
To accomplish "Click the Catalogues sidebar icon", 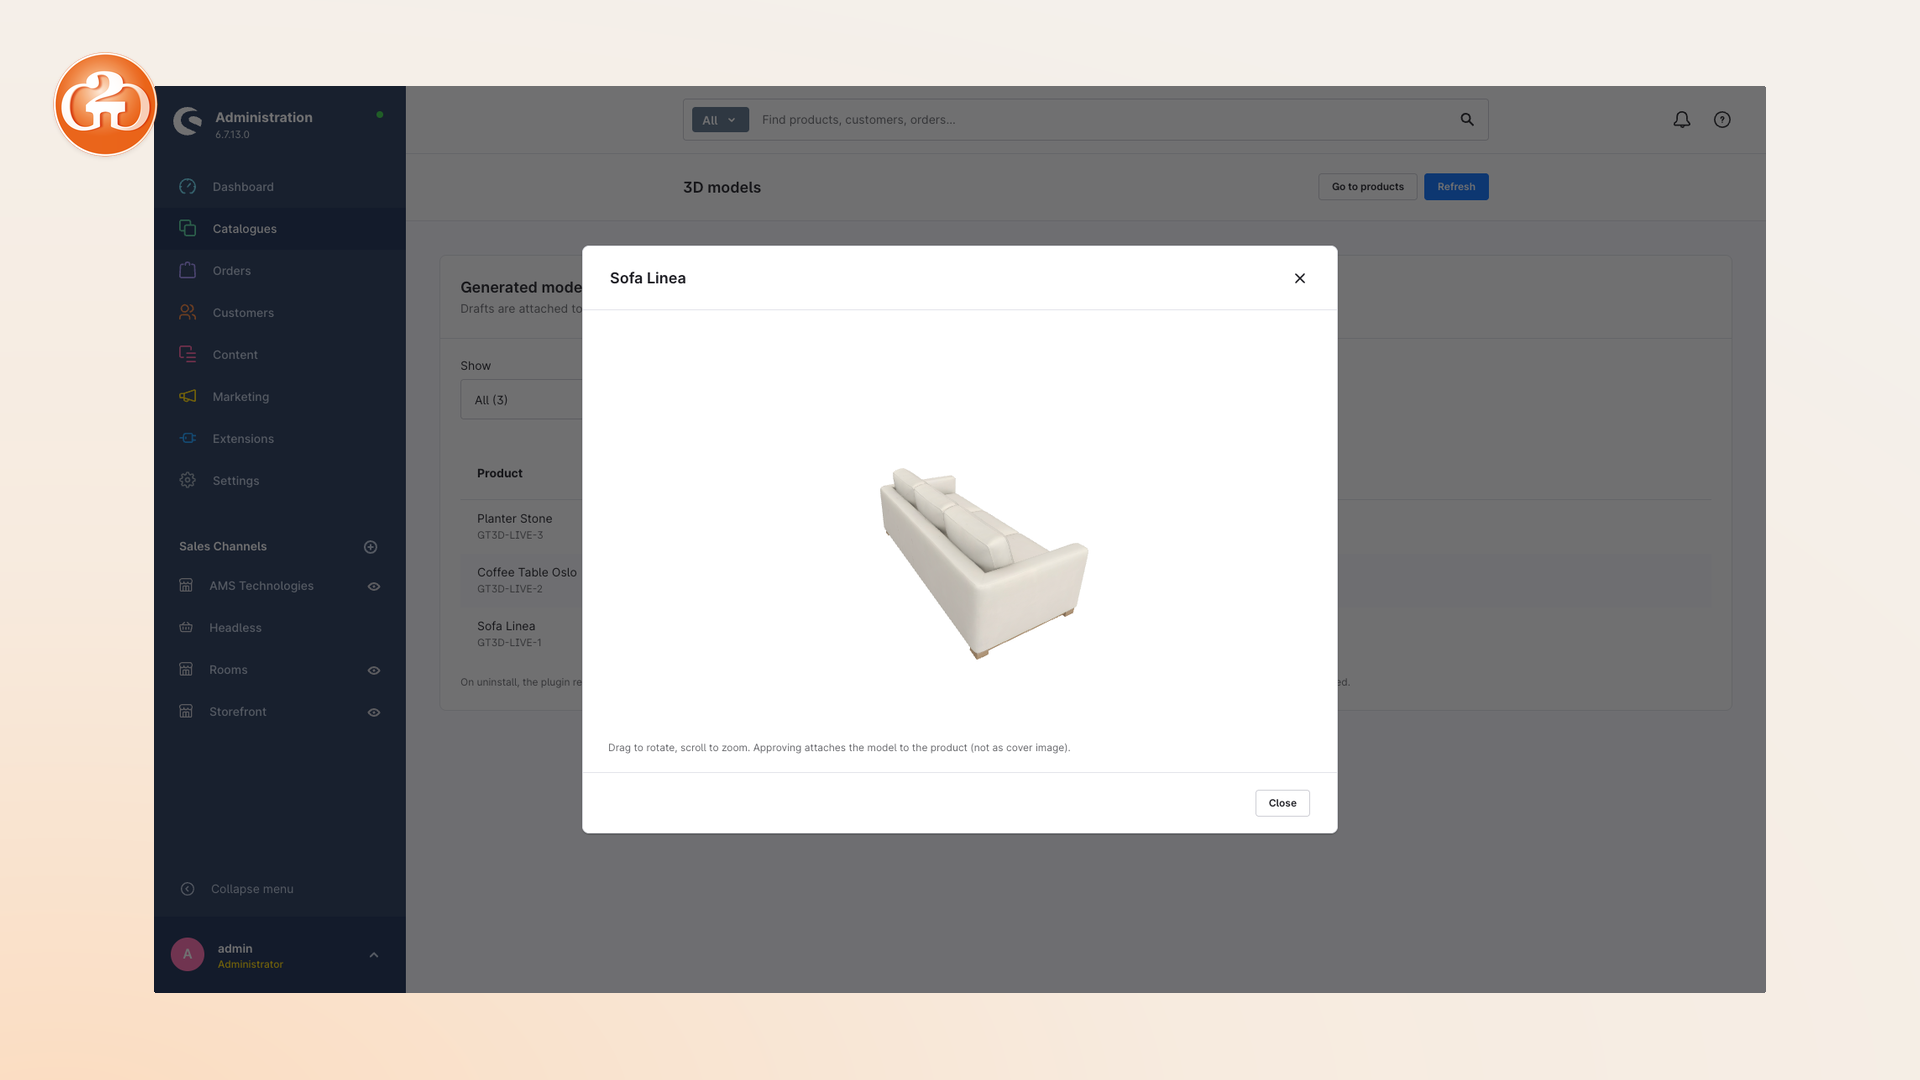I will 187,229.
